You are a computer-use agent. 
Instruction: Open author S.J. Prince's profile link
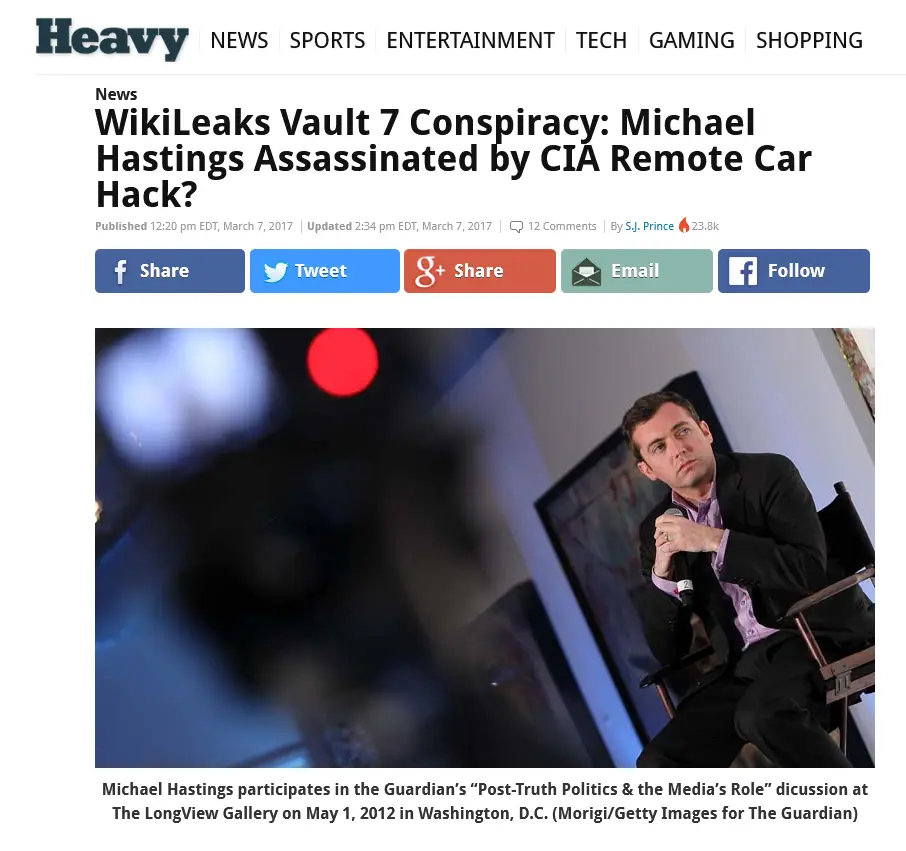649,226
